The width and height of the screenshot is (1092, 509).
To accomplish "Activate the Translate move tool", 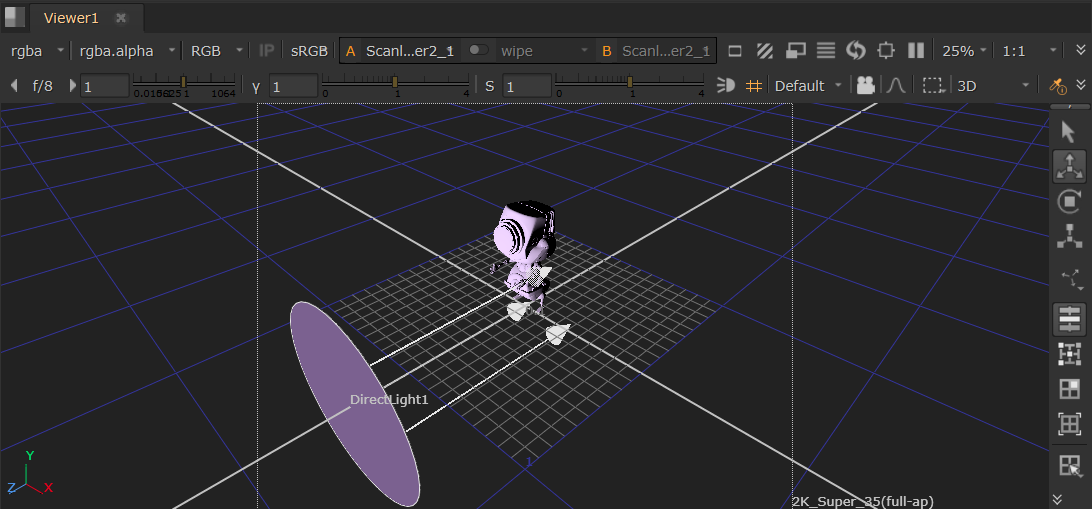I will [1069, 166].
